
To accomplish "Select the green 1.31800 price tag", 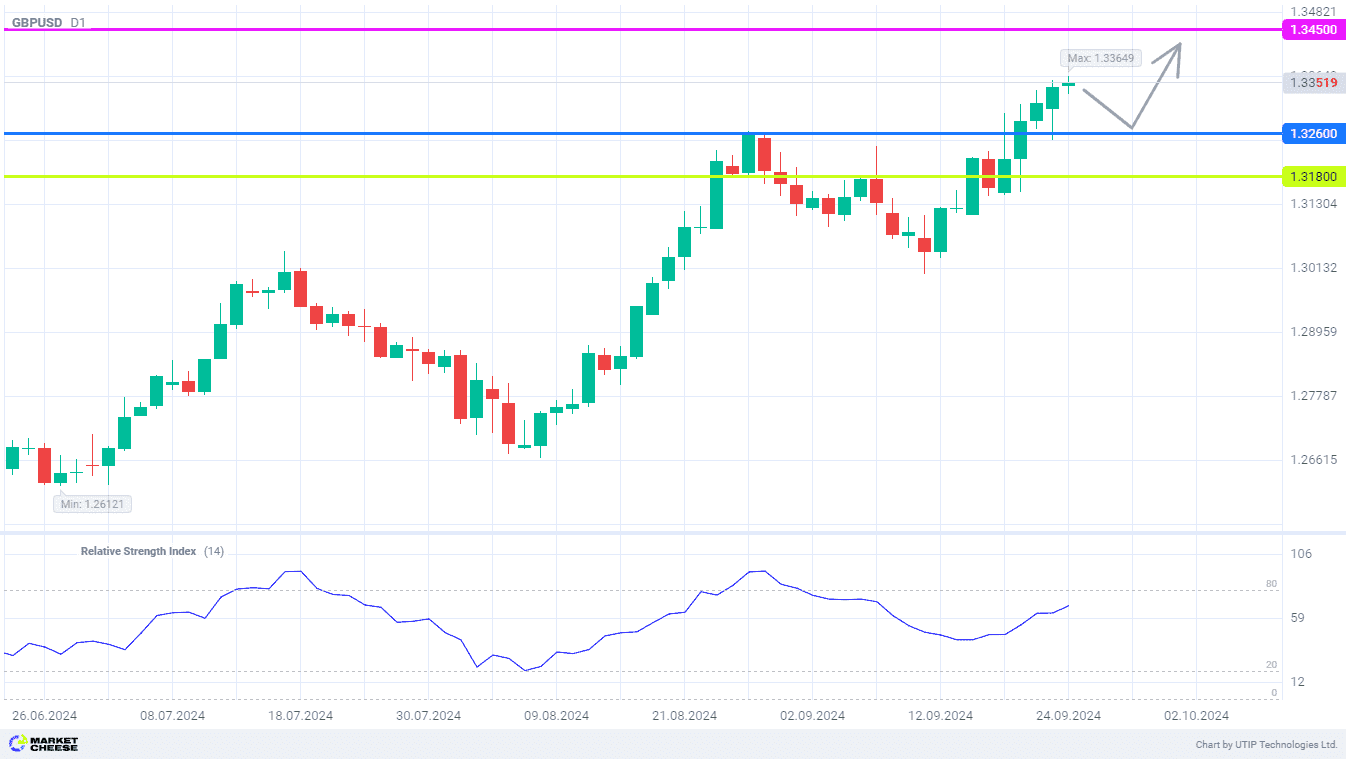I will (x=1313, y=176).
